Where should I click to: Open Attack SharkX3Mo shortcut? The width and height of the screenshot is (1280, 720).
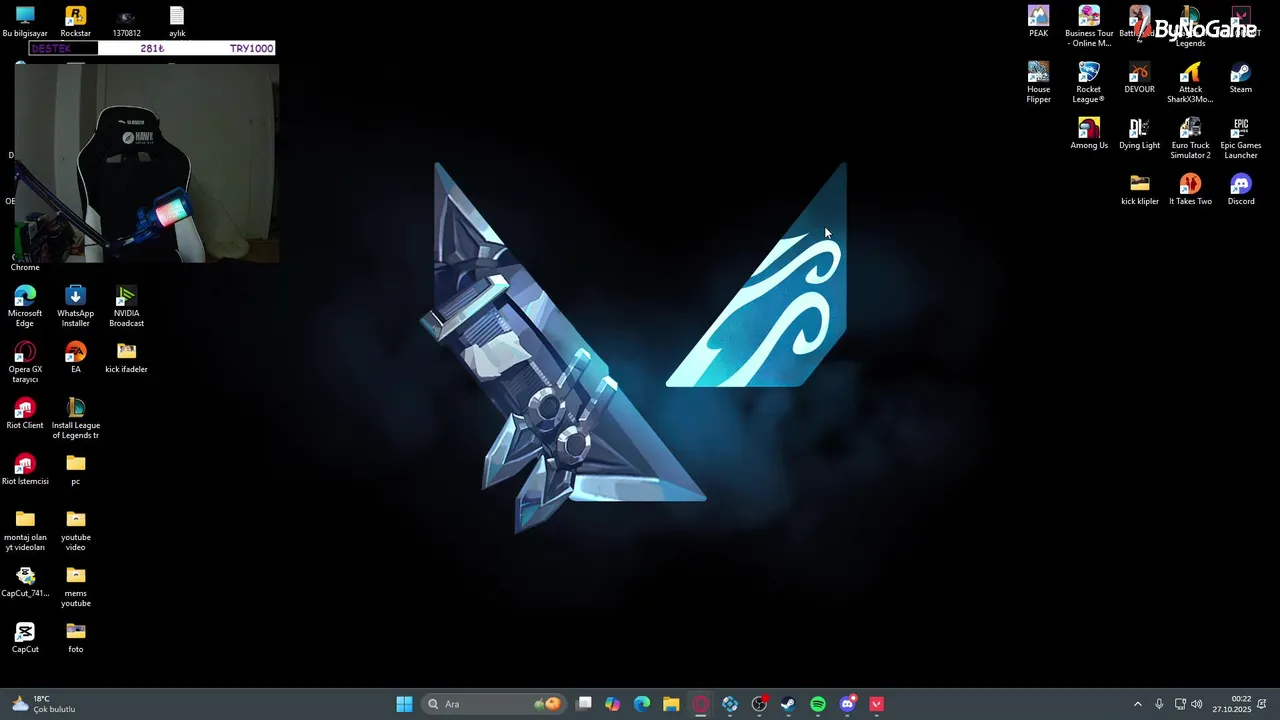1190,82
